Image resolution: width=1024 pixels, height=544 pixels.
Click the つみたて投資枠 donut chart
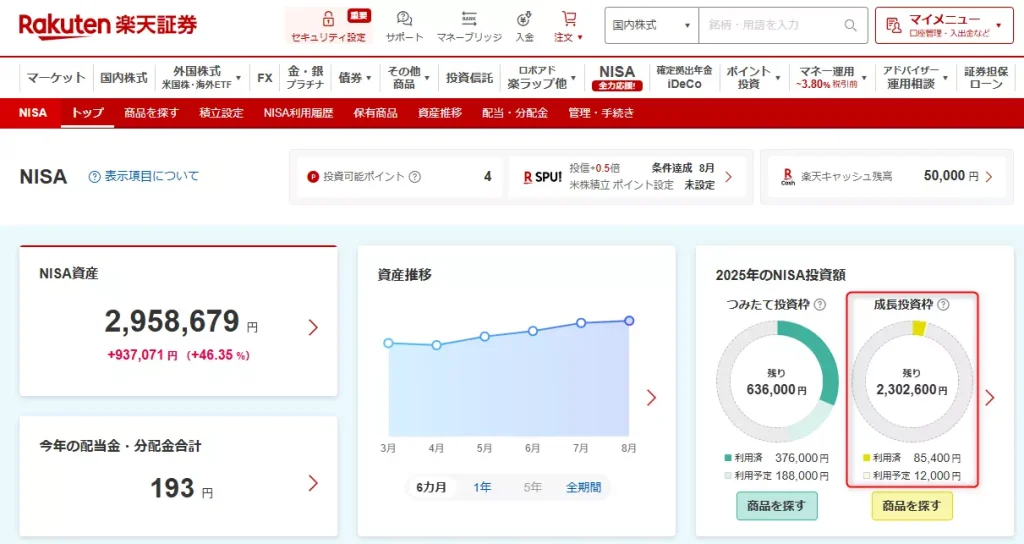pyautogui.click(x=776, y=382)
